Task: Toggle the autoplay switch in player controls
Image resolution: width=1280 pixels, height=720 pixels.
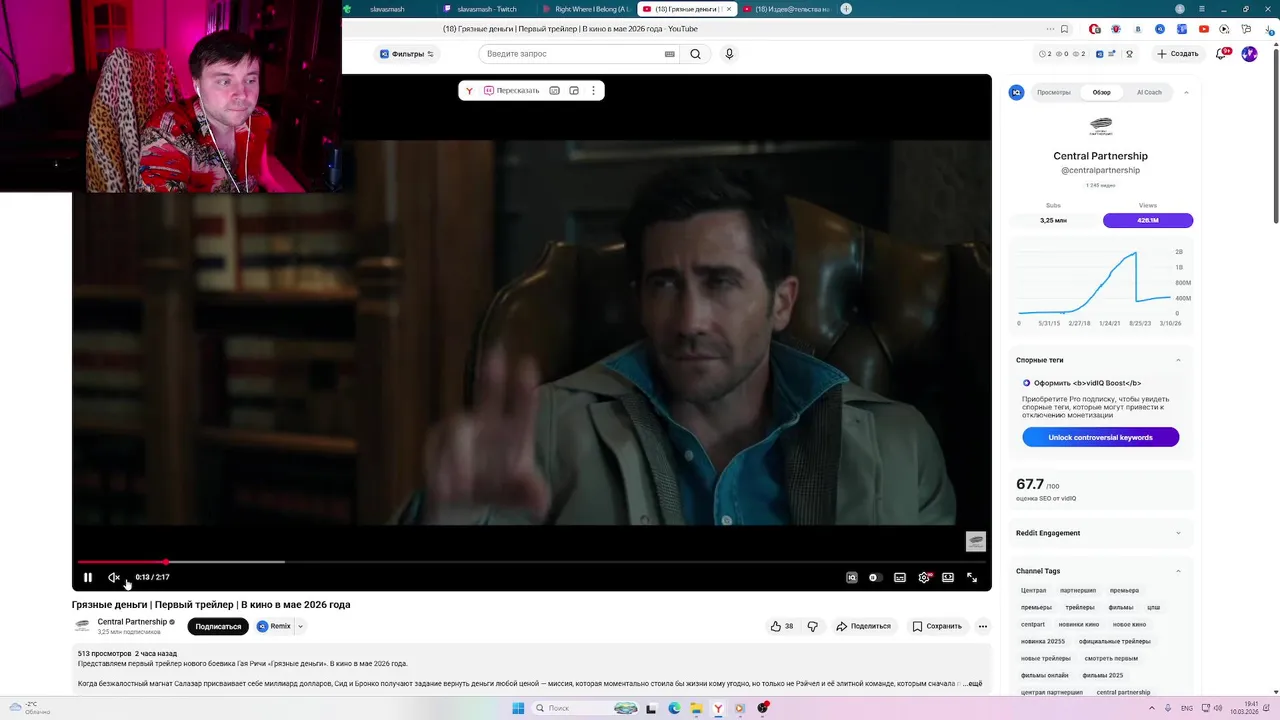Action: (875, 577)
